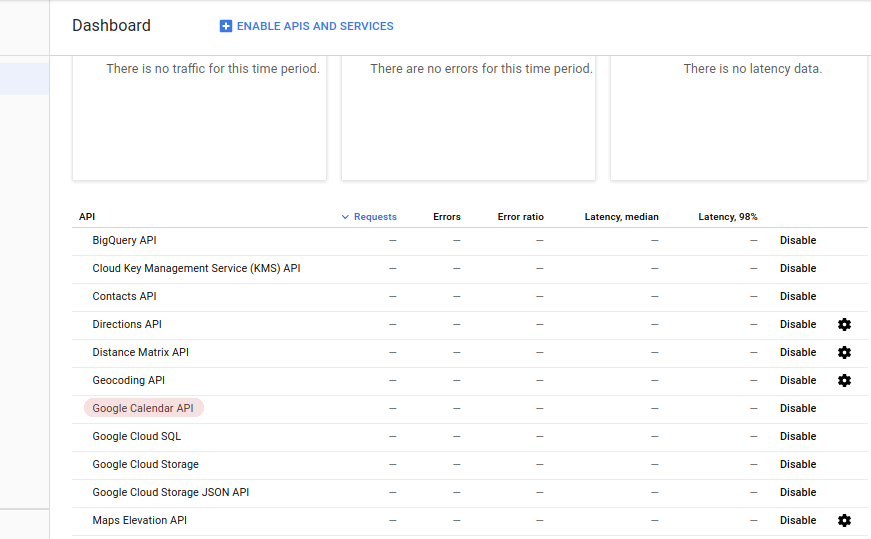
Task: Disable the Google Calendar API
Action: pos(798,408)
